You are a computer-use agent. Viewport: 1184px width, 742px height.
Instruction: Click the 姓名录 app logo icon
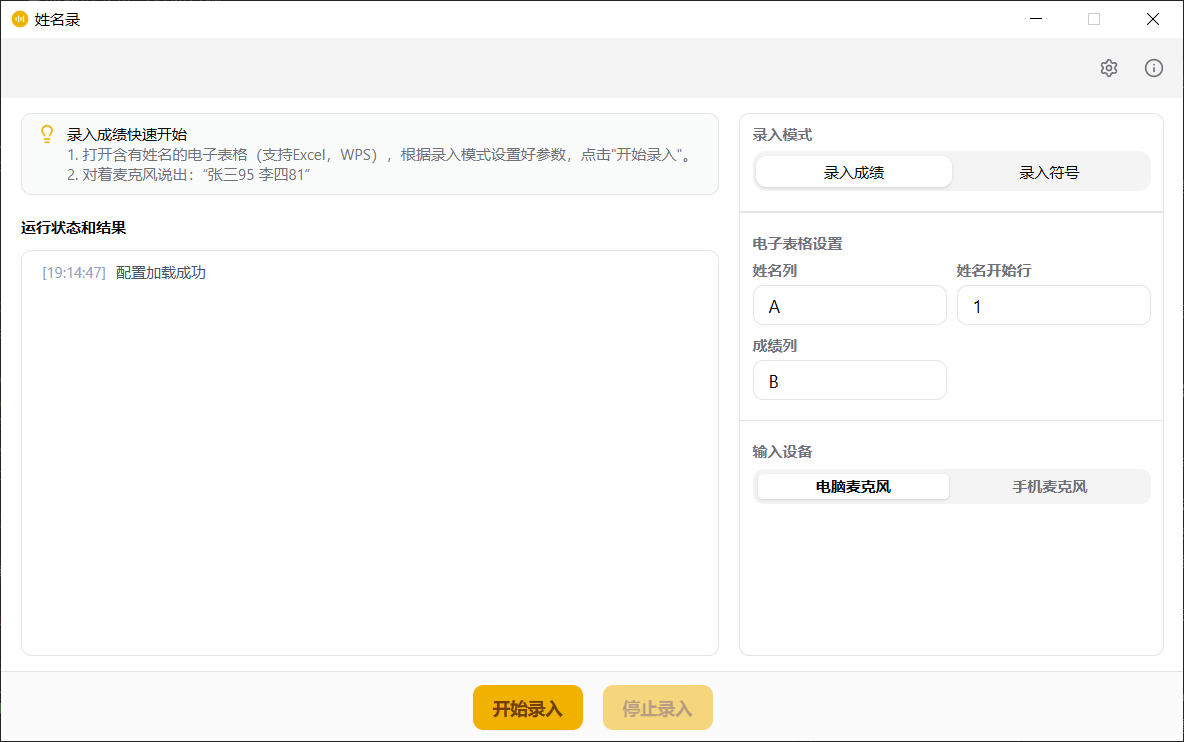pos(20,19)
